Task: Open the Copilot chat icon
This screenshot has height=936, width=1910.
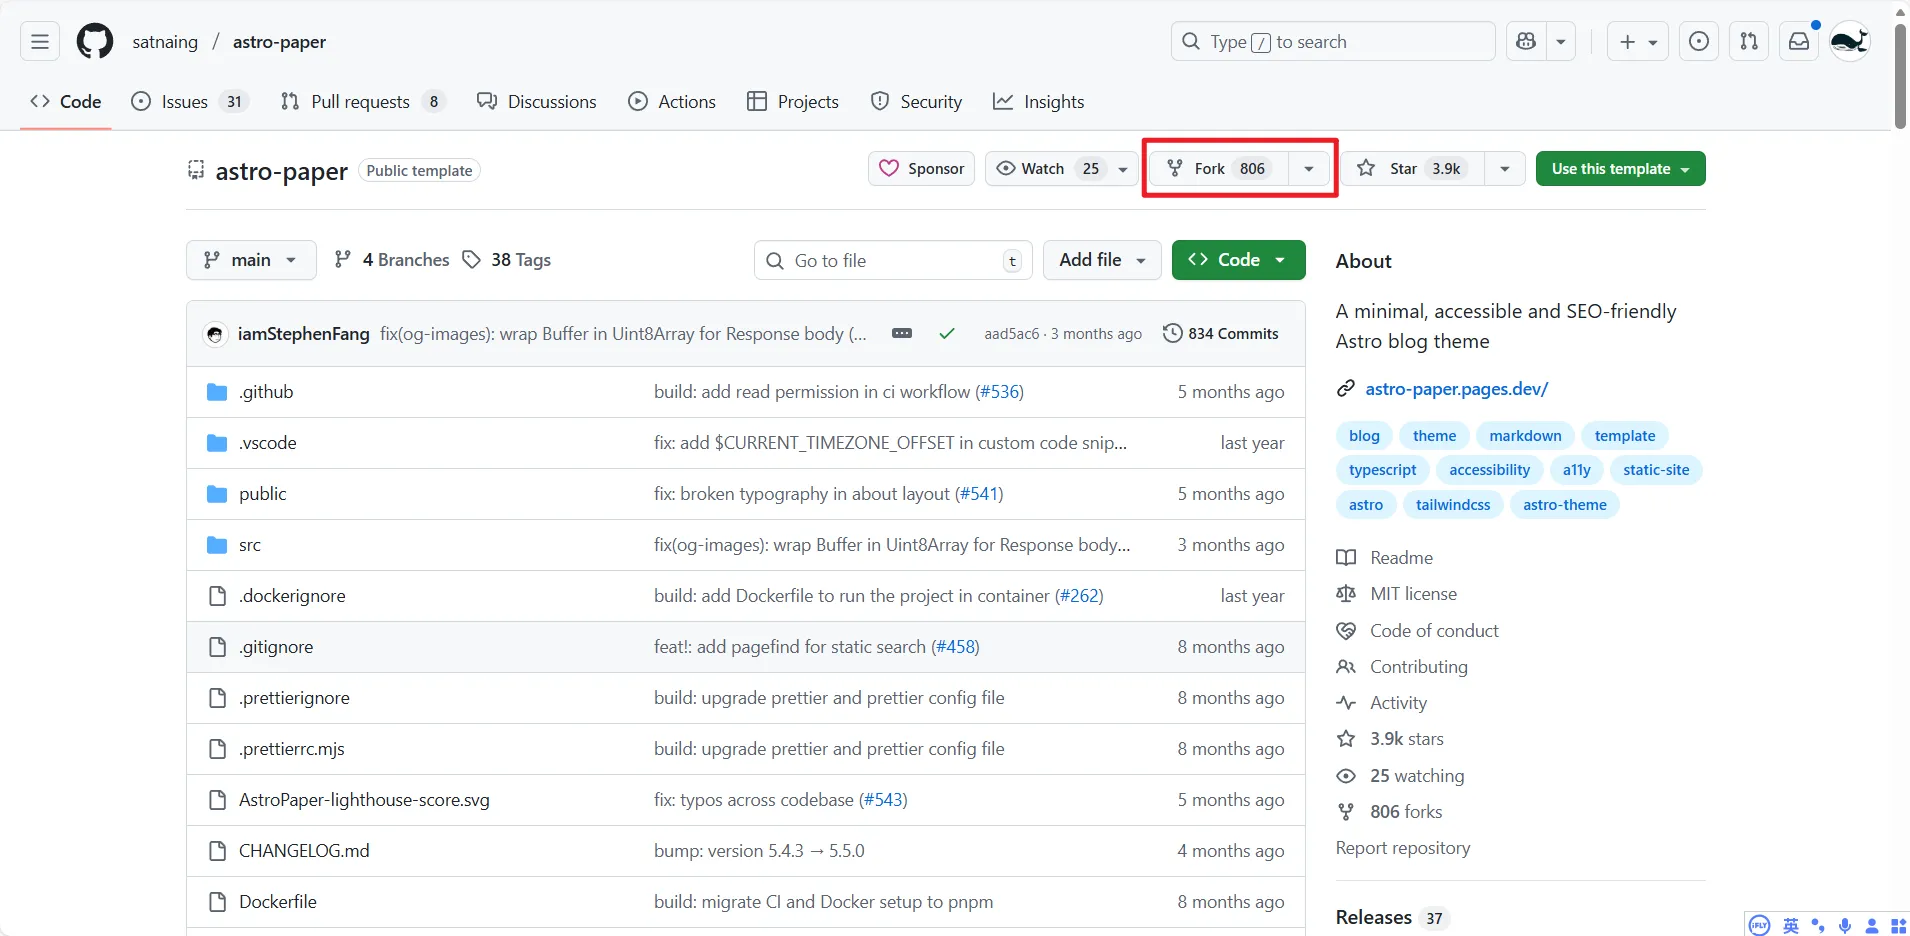Action: click(x=1526, y=42)
